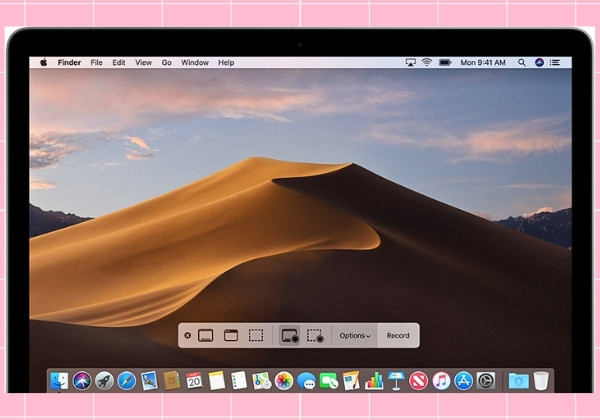
Task: Open System Preferences gear in Dock
Action: coord(486,381)
